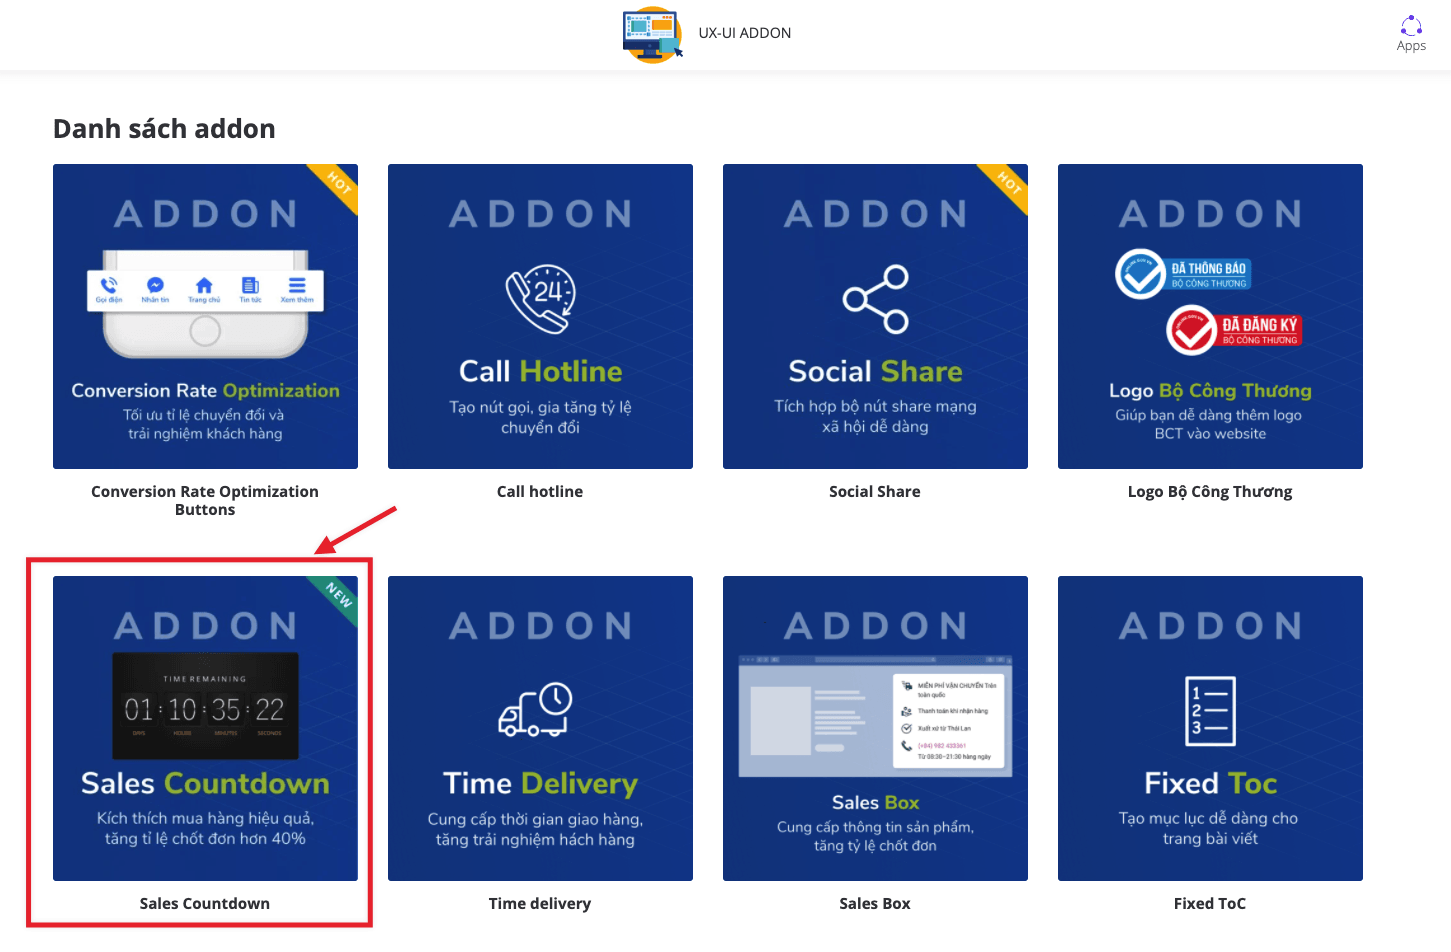Viewport: 1451px width, 952px height.
Task: Click the 'Fixed ToC' title link
Action: tap(1210, 904)
